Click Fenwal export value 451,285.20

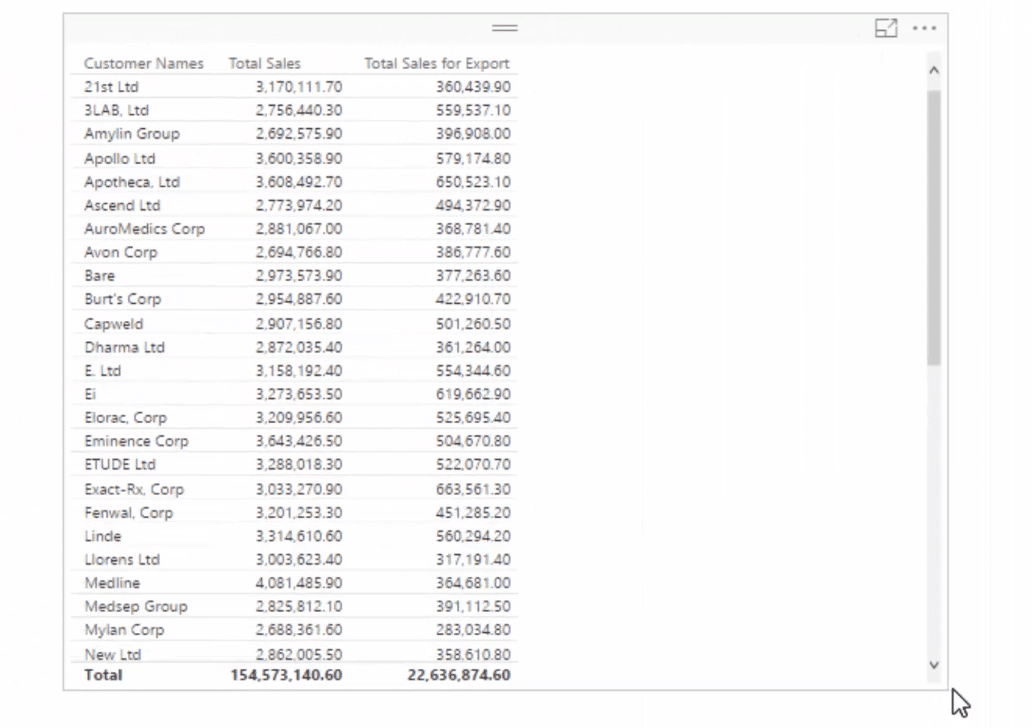(x=473, y=513)
